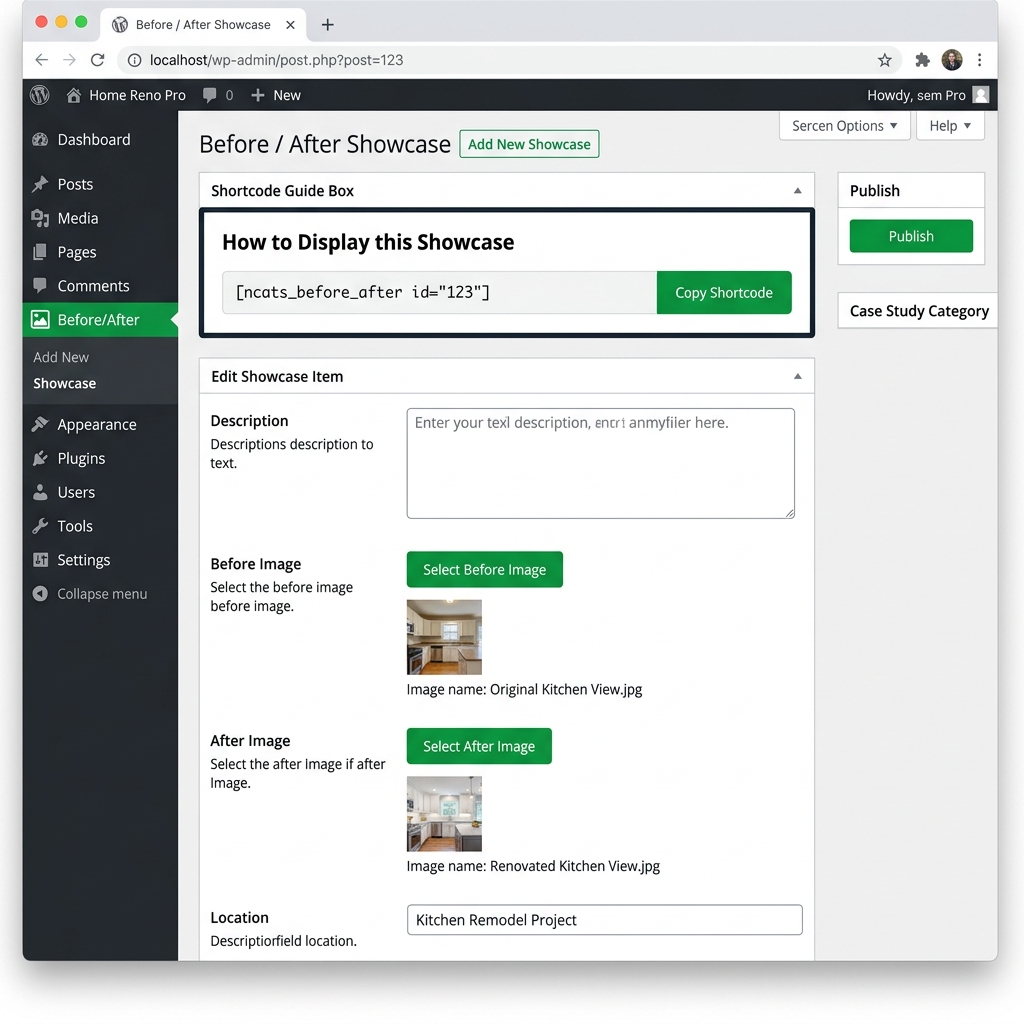This screenshot has width=1024, height=1024.
Task: Click the user avatar next to Howdy
Action: pyautogui.click(x=980, y=95)
